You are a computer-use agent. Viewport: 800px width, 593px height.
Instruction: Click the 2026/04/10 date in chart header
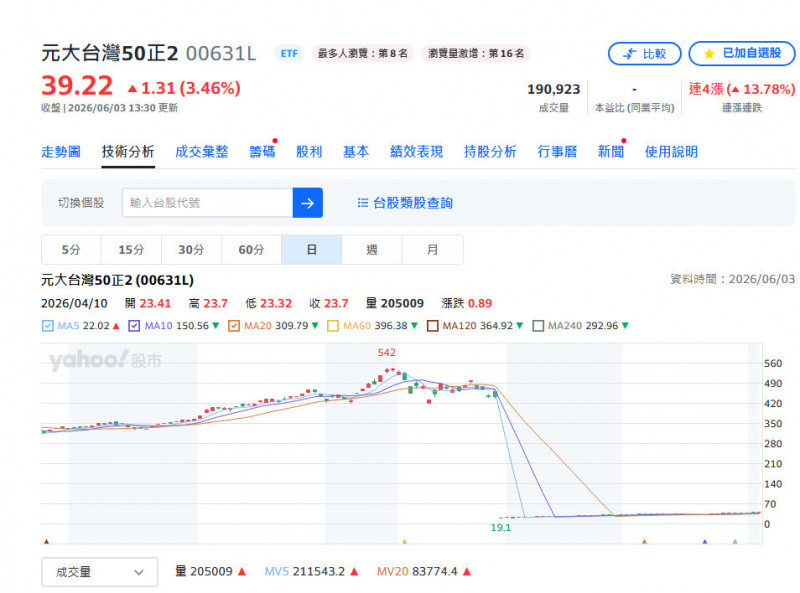pyautogui.click(x=74, y=303)
